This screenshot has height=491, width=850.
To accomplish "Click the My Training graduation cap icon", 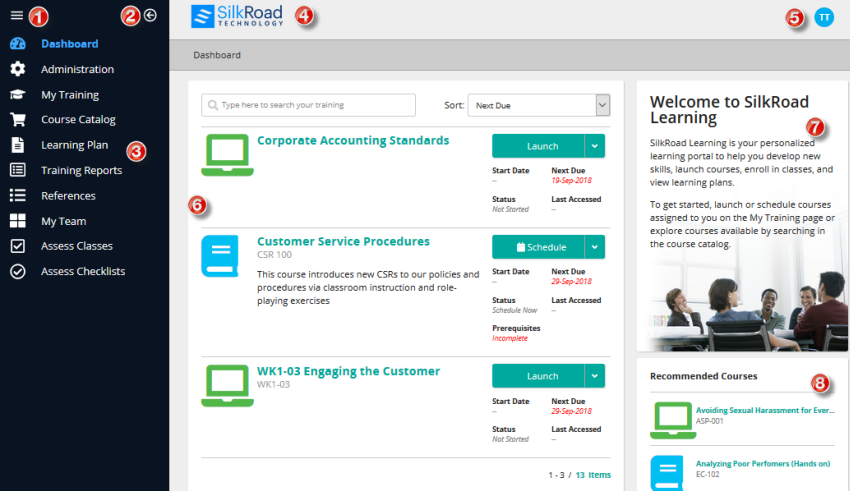I will (x=17, y=94).
